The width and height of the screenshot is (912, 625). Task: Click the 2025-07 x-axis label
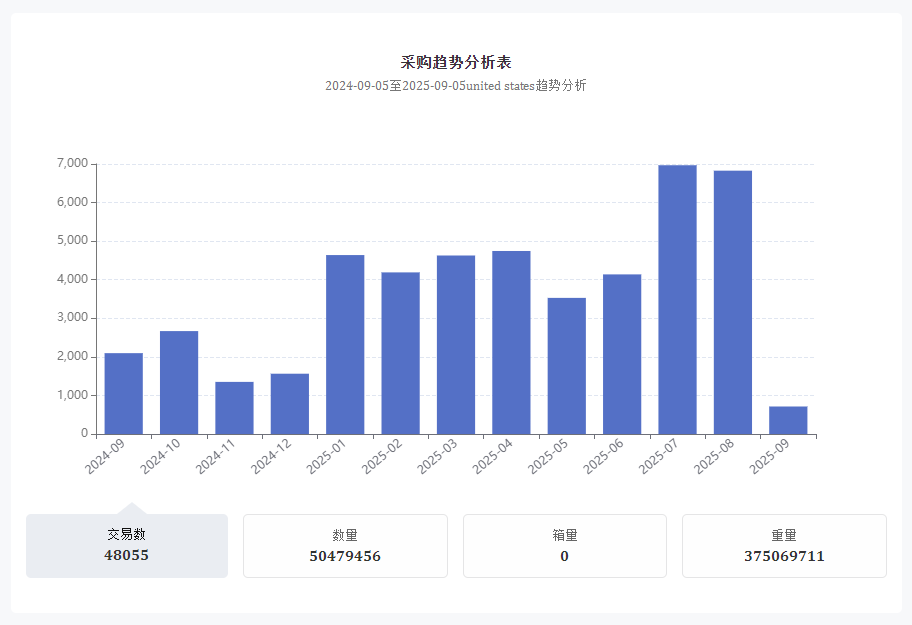tap(658, 456)
